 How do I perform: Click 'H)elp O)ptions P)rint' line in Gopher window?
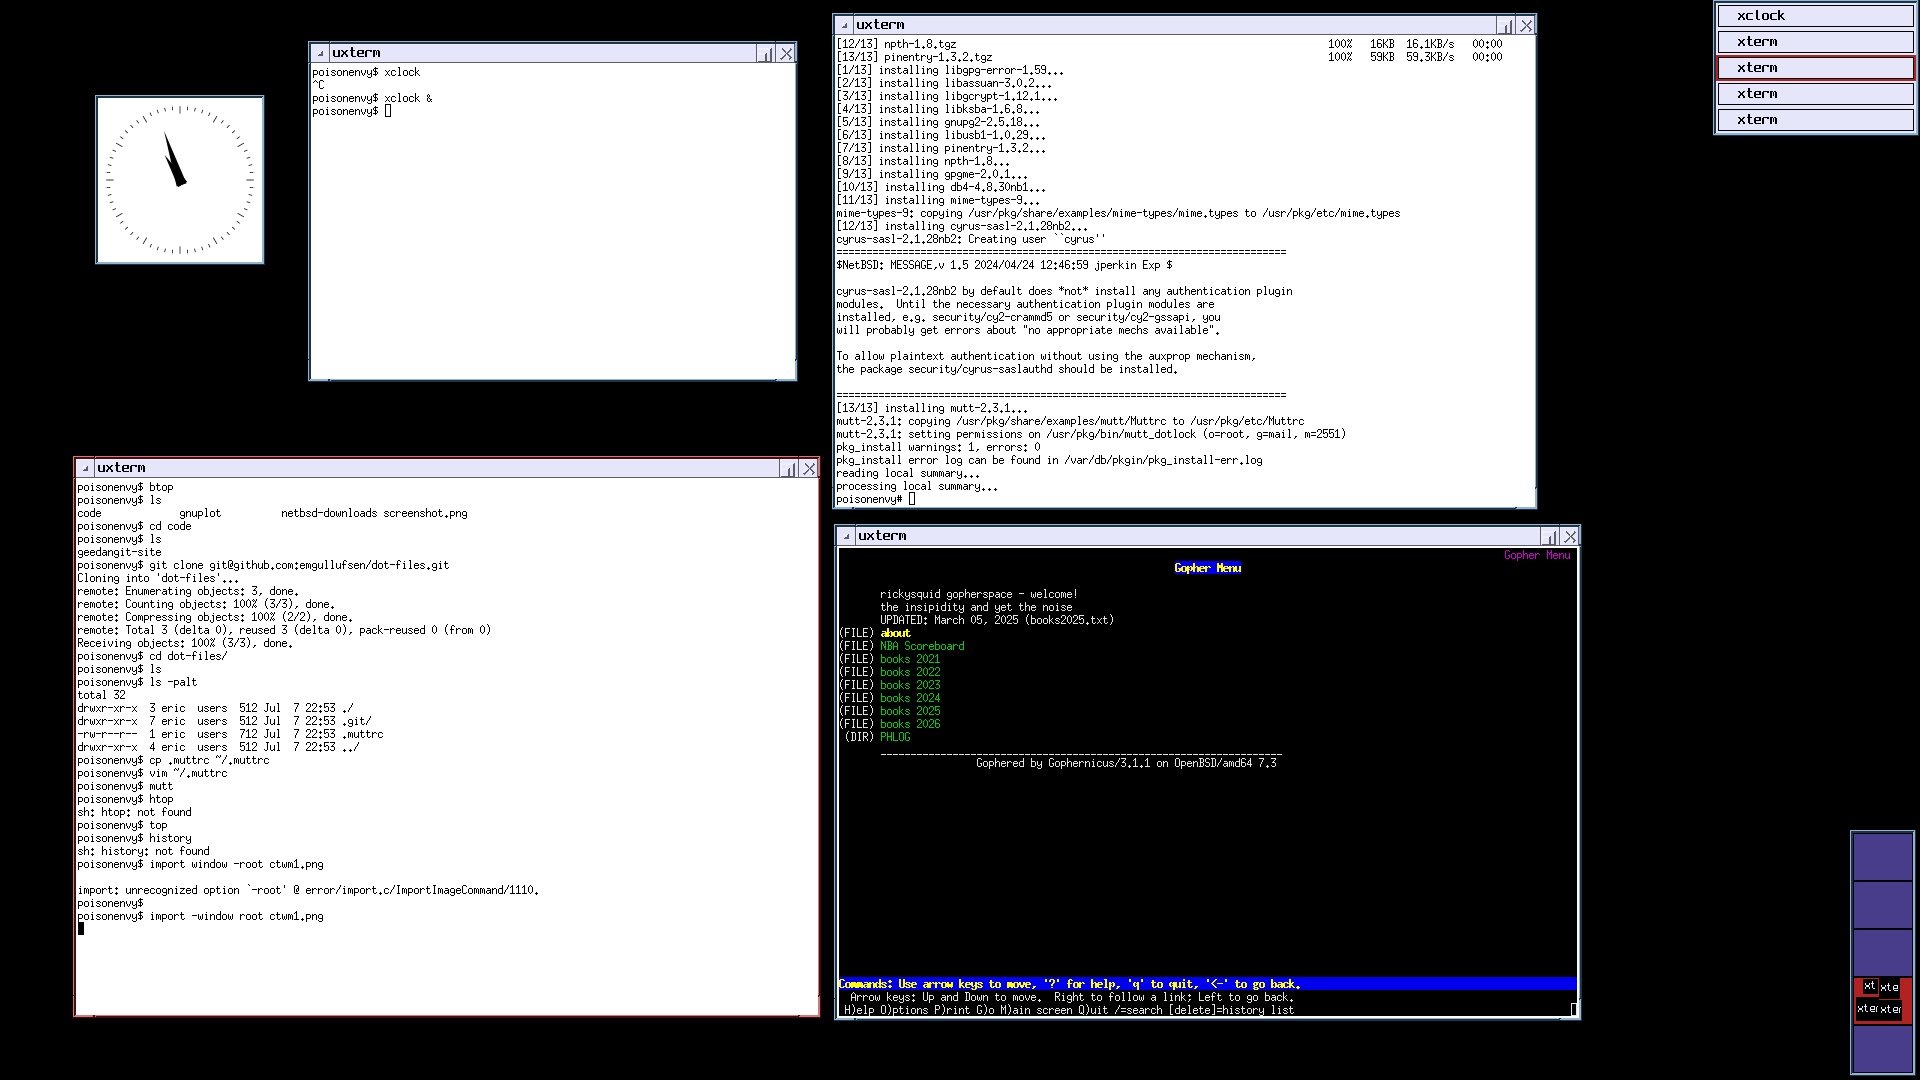[x=1068, y=1010]
